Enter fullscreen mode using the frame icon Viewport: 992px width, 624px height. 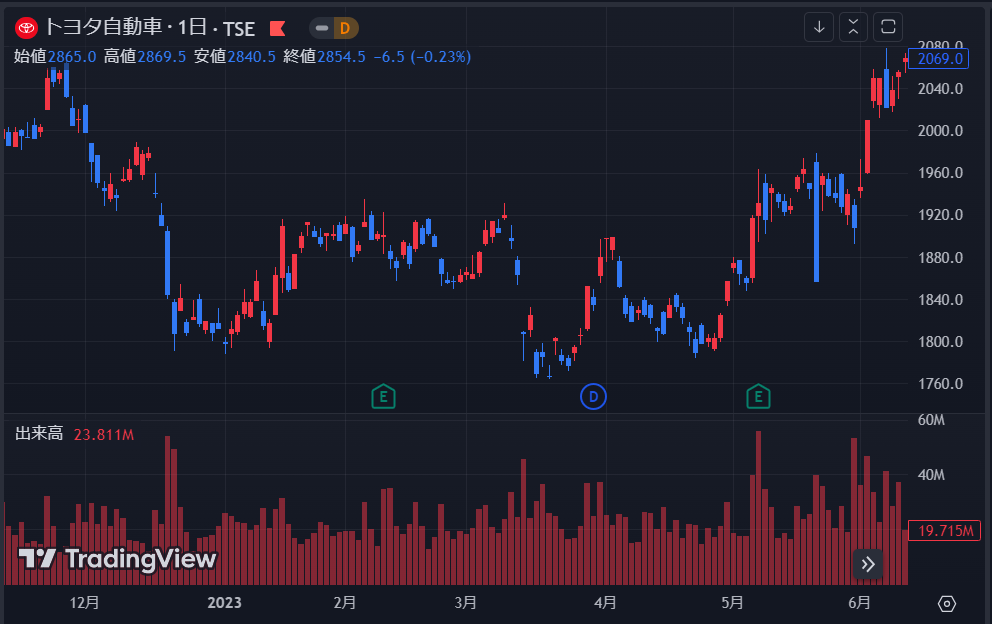[887, 27]
